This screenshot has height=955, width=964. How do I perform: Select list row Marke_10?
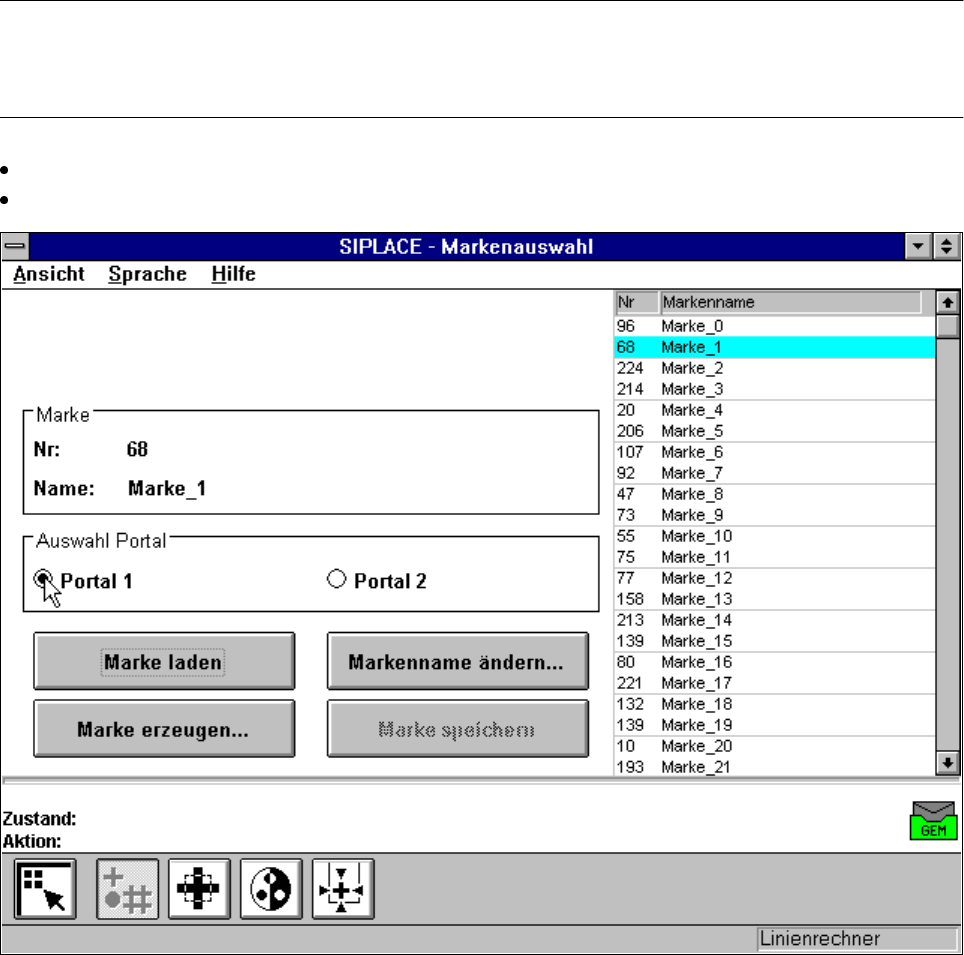775,536
